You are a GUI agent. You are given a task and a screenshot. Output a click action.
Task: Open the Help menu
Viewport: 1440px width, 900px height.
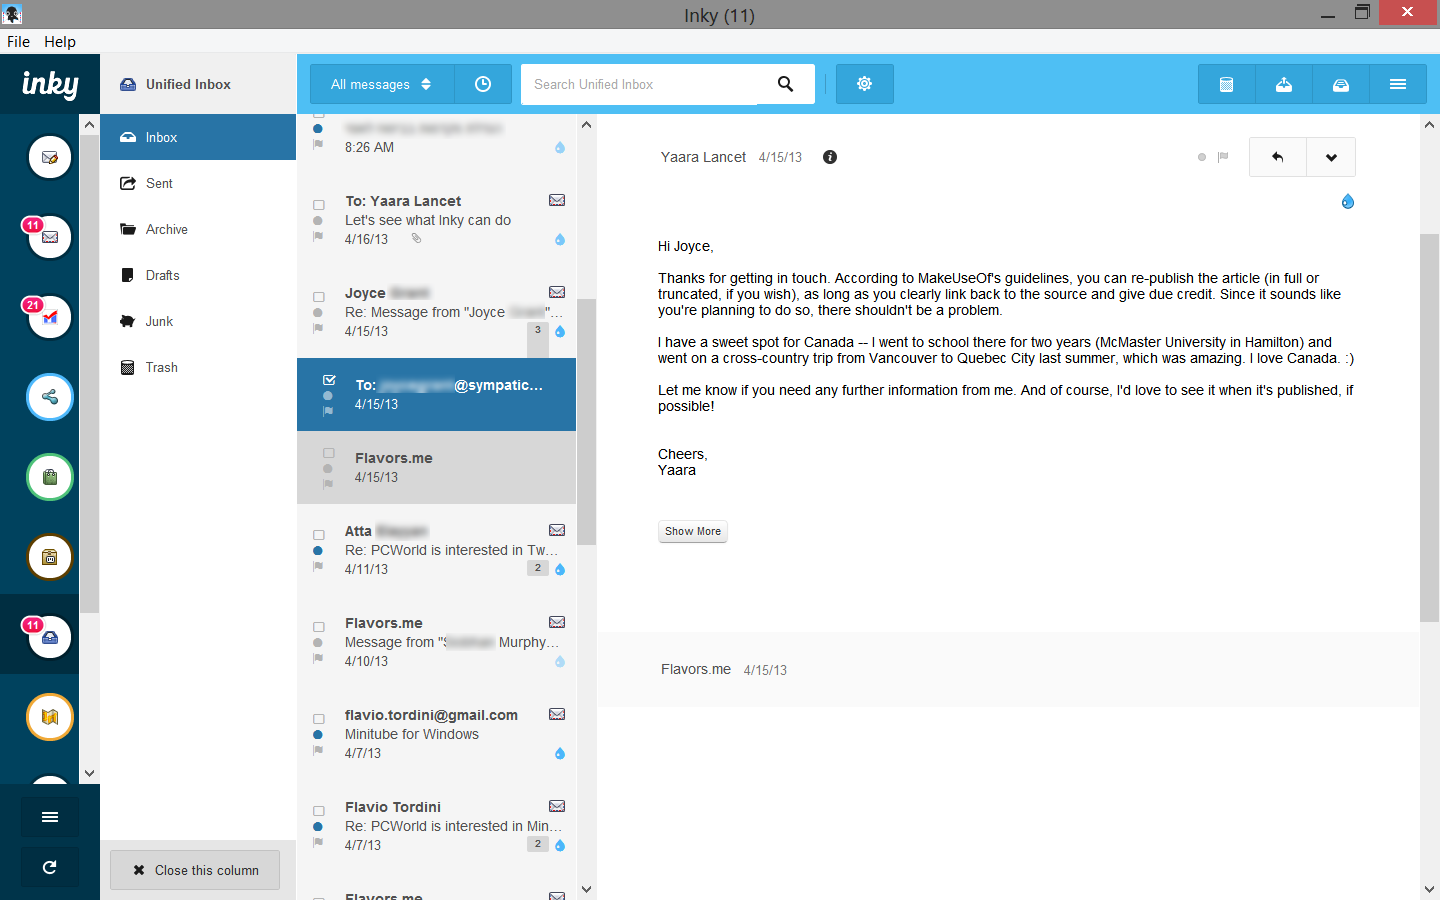pyautogui.click(x=60, y=42)
